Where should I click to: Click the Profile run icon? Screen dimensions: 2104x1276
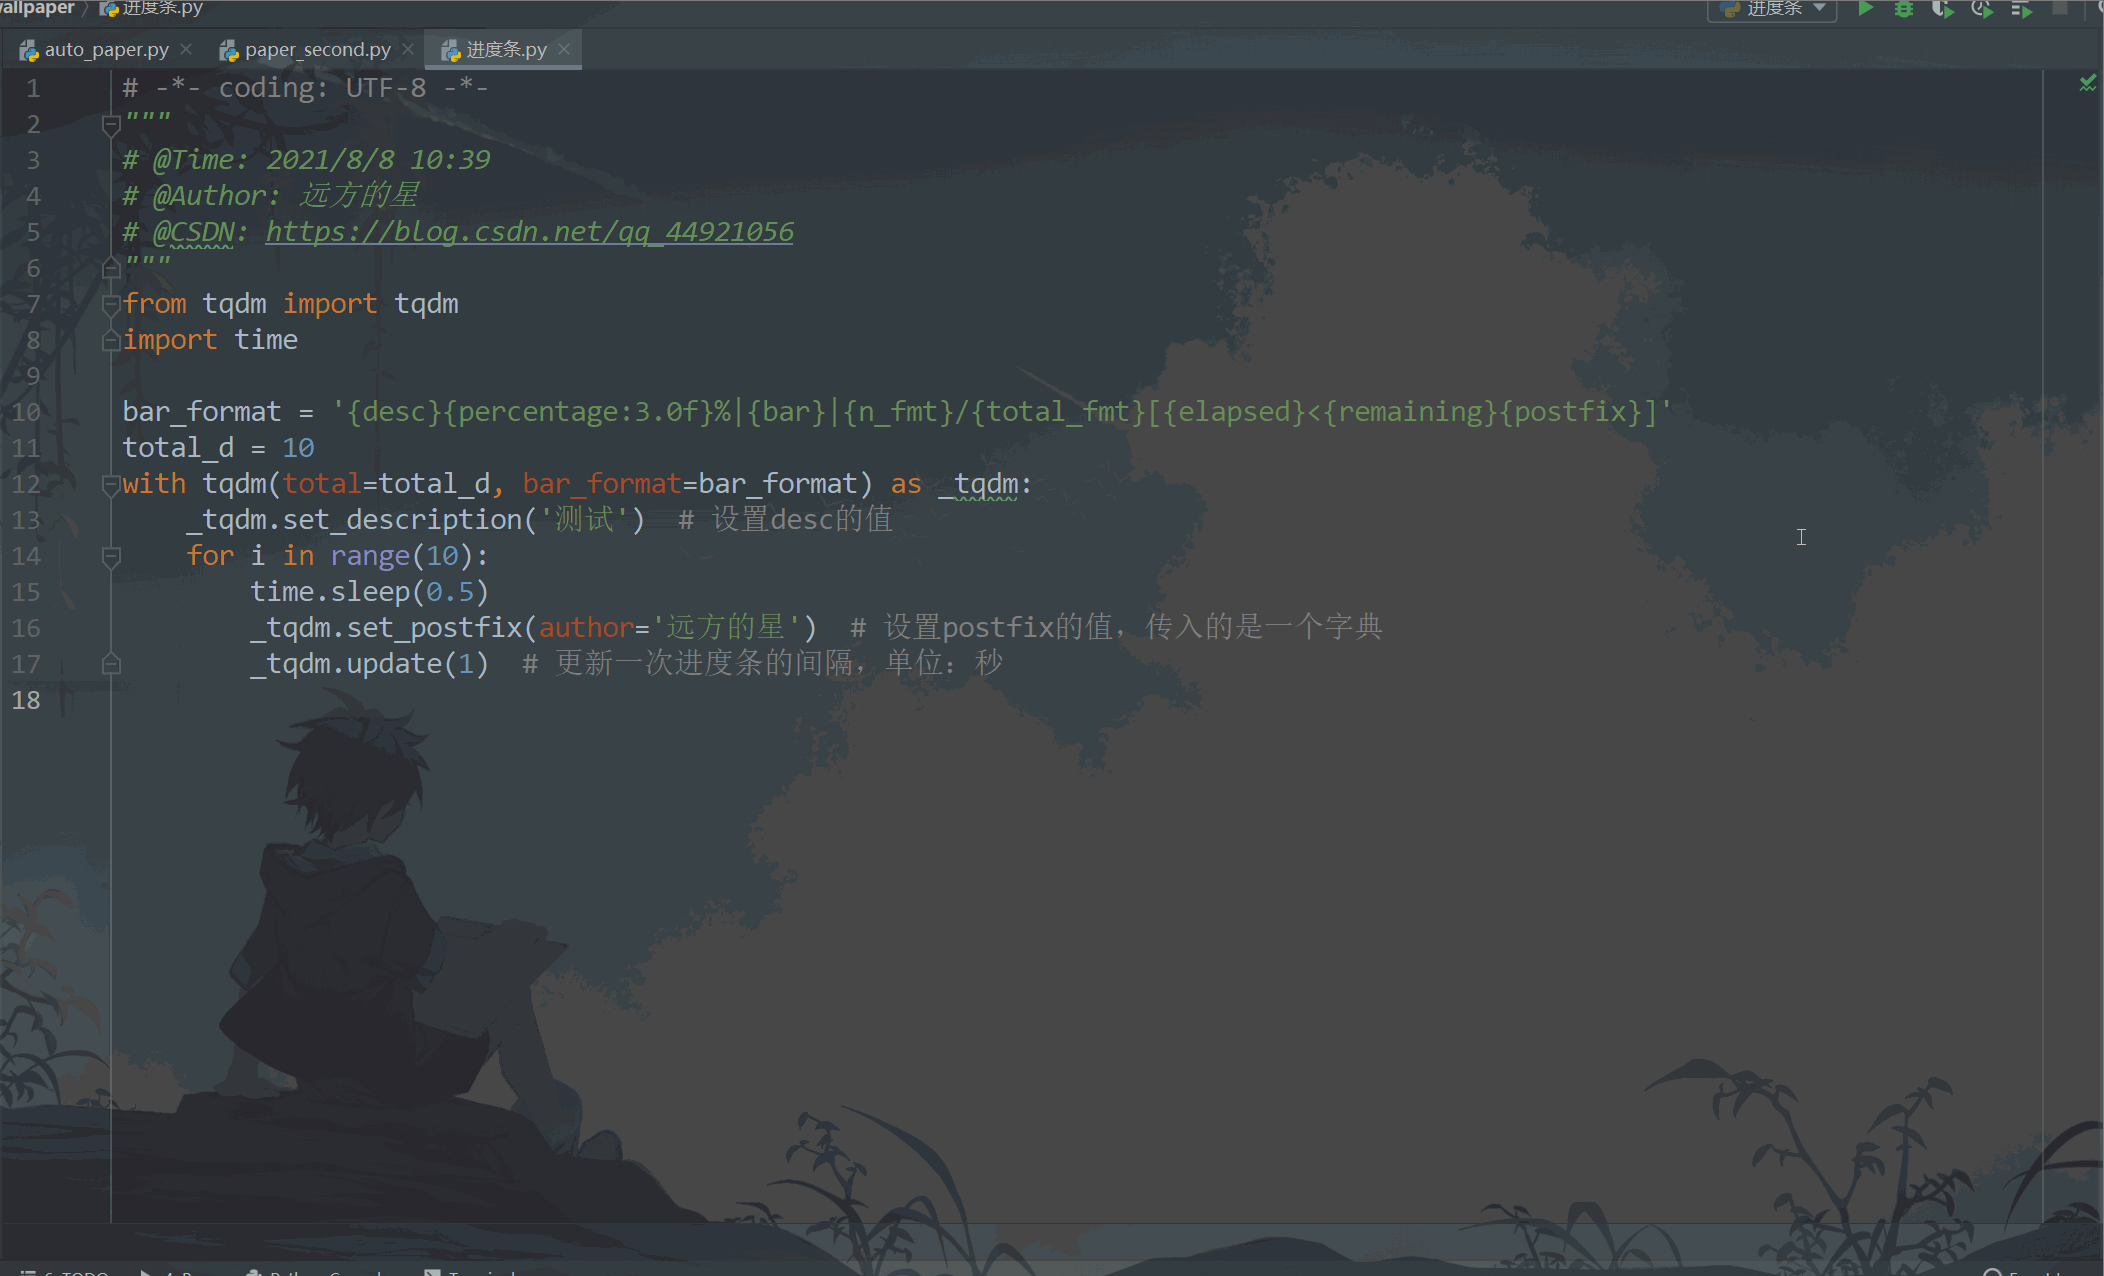click(x=1982, y=9)
